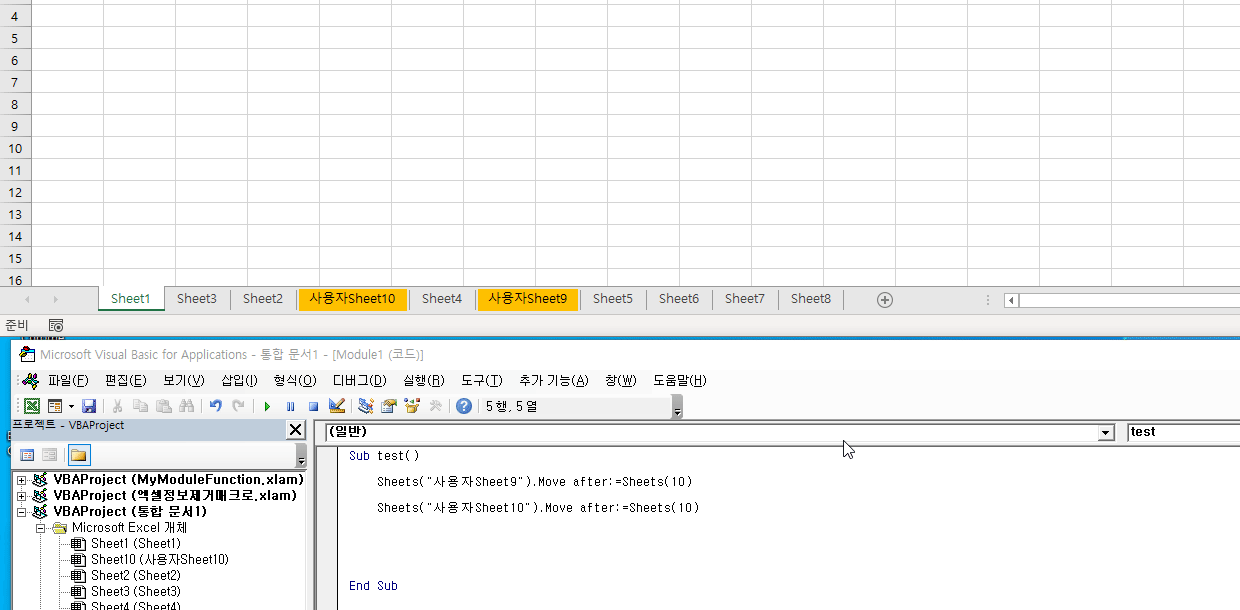Open the 도구(T) menu
The width and height of the screenshot is (1240, 610).
pyautogui.click(x=482, y=380)
